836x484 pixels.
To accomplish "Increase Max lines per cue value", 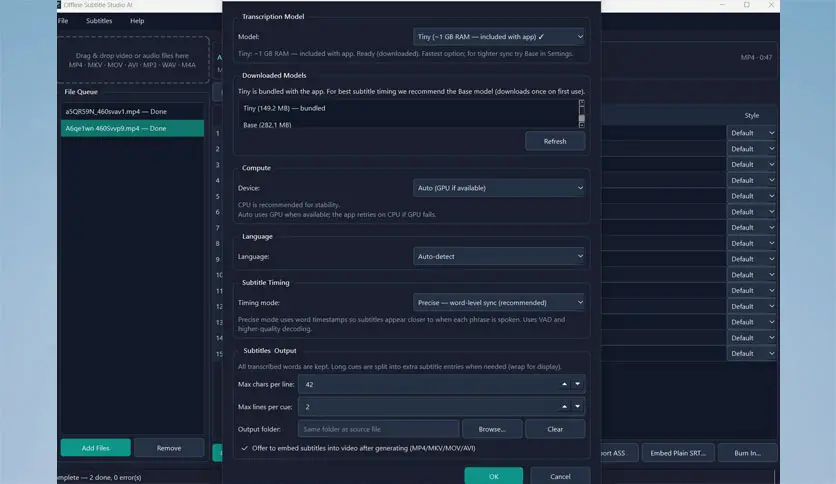I will tap(565, 406).
